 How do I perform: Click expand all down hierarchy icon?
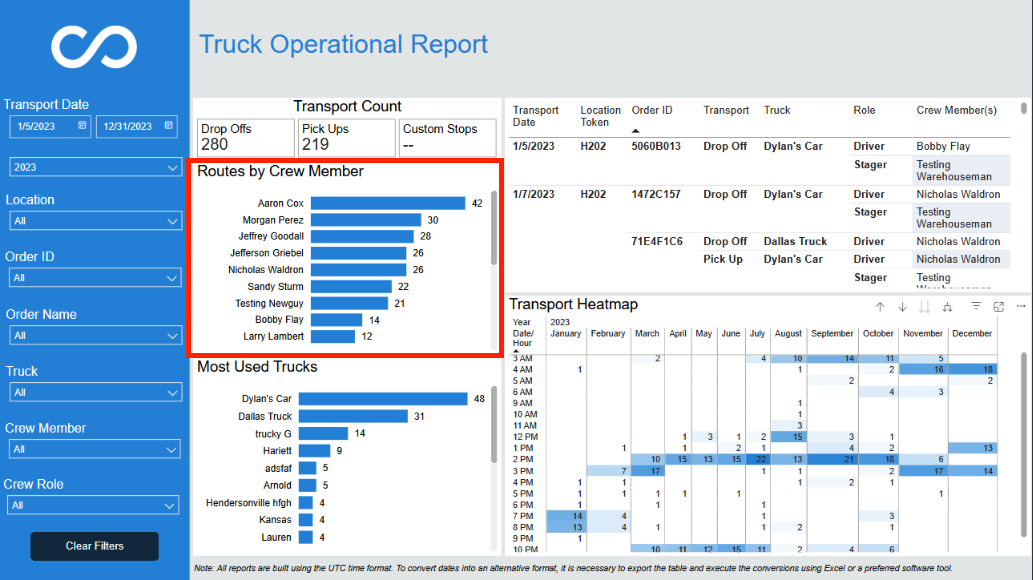coord(947,306)
